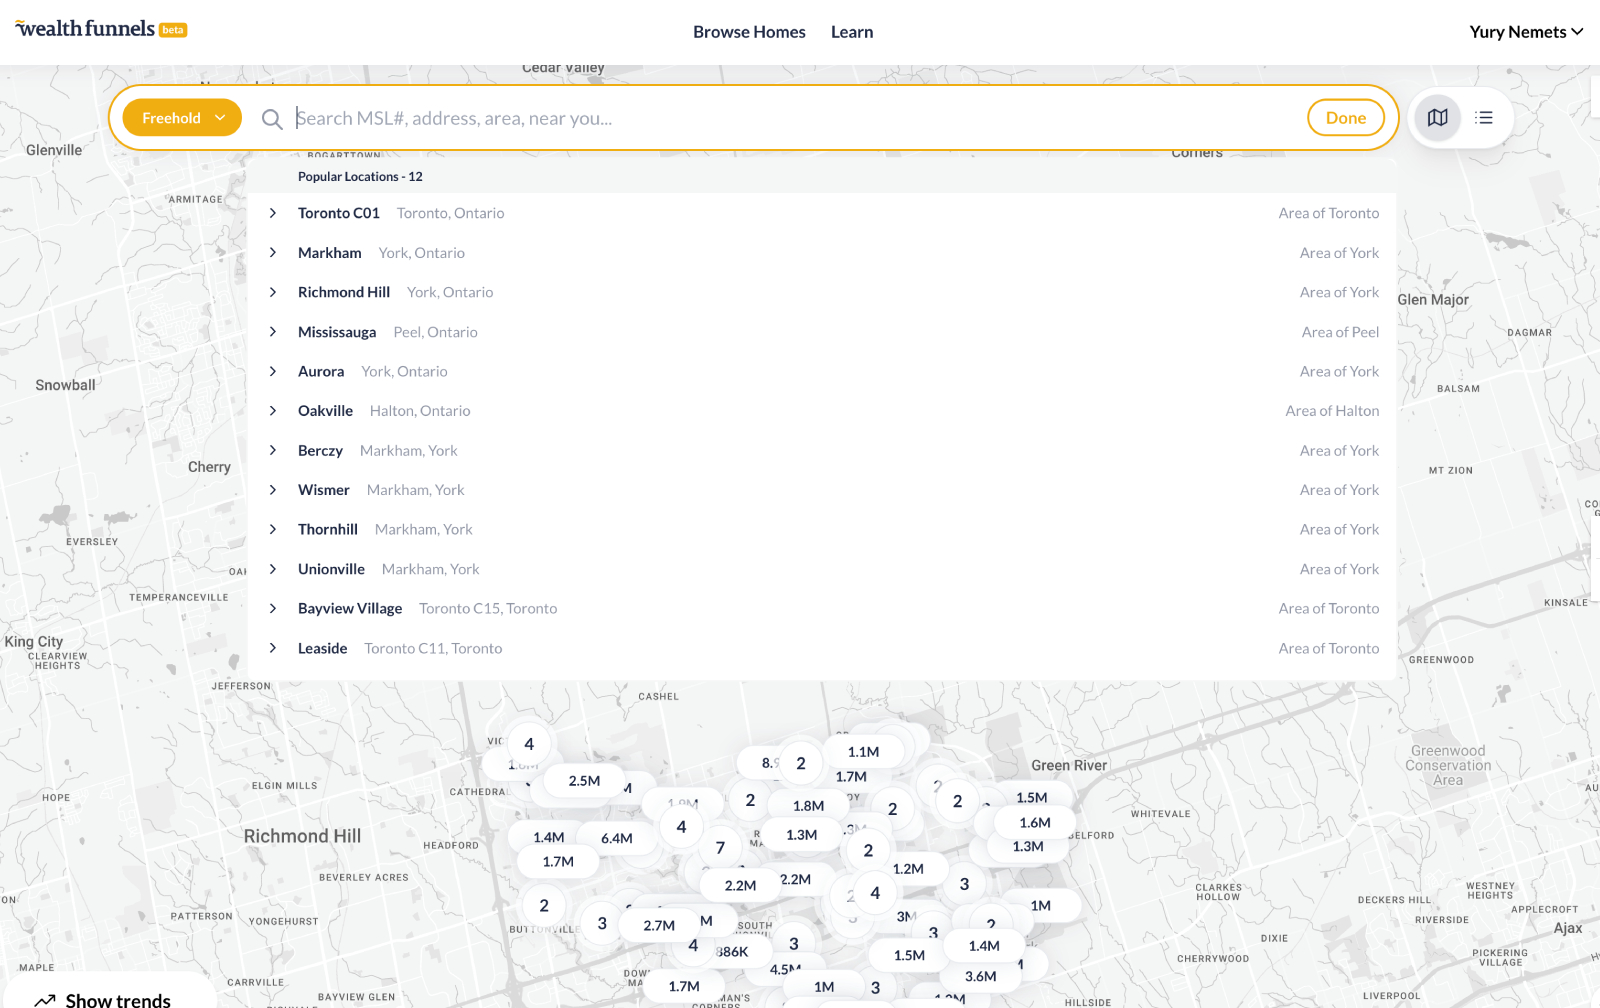Select Oakville location
The width and height of the screenshot is (1600, 1008).
coord(822,411)
